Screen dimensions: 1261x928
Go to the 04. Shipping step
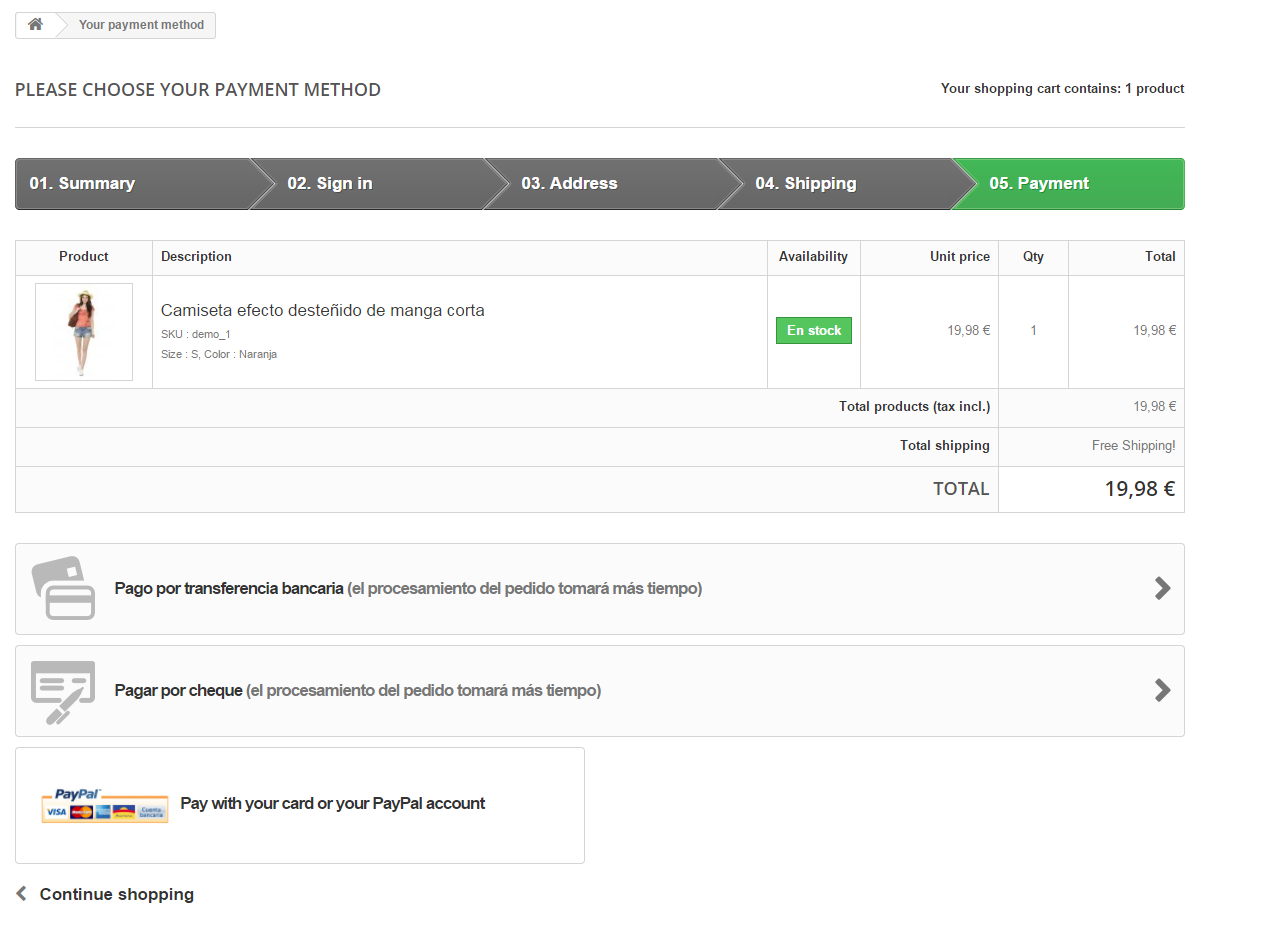click(805, 184)
